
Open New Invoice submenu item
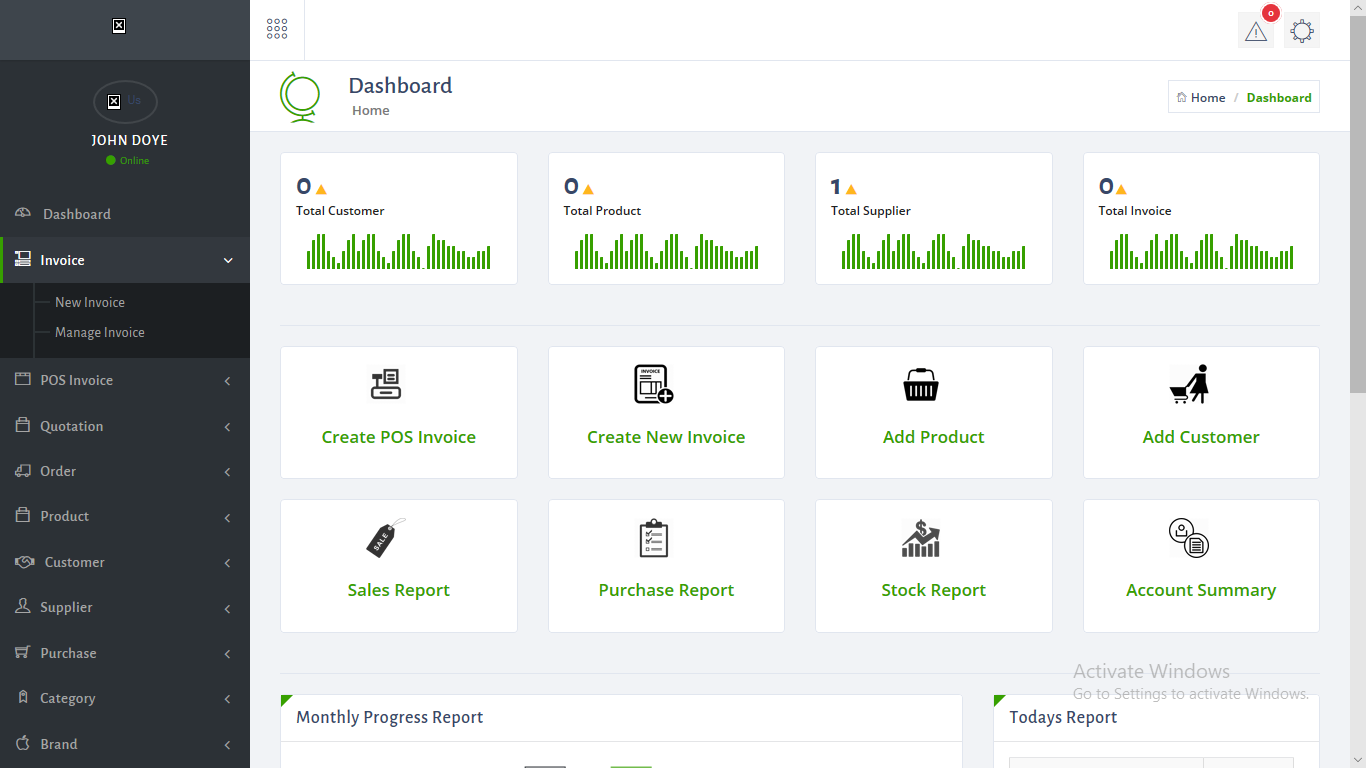90,302
